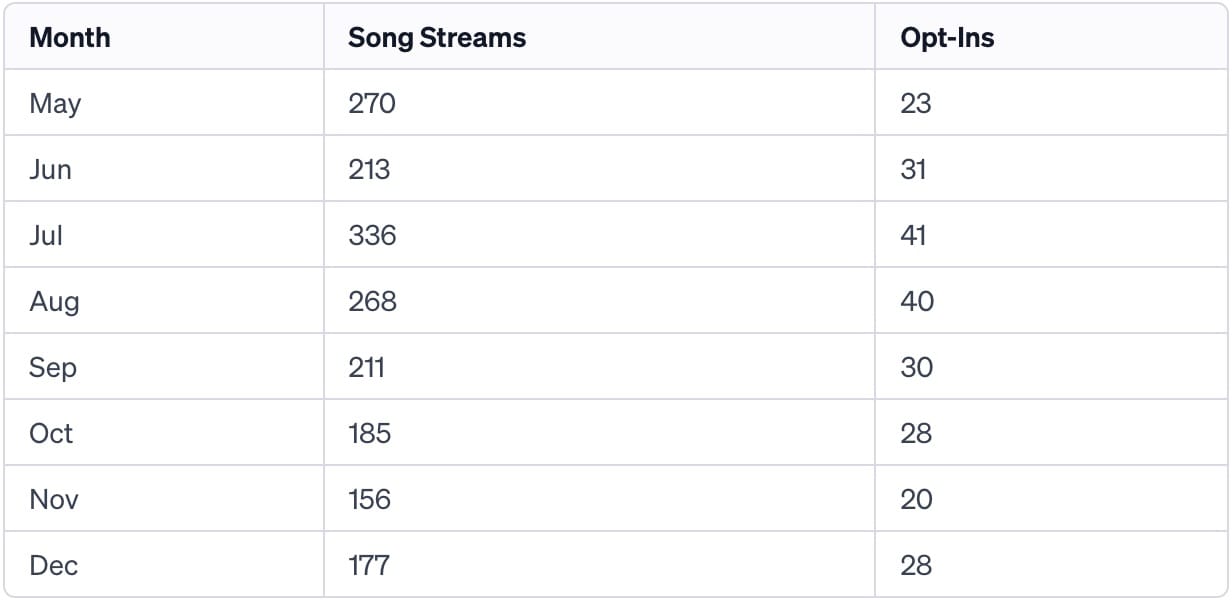Select the Song Streams column header
The width and height of the screenshot is (1232, 601).
(x=436, y=38)
